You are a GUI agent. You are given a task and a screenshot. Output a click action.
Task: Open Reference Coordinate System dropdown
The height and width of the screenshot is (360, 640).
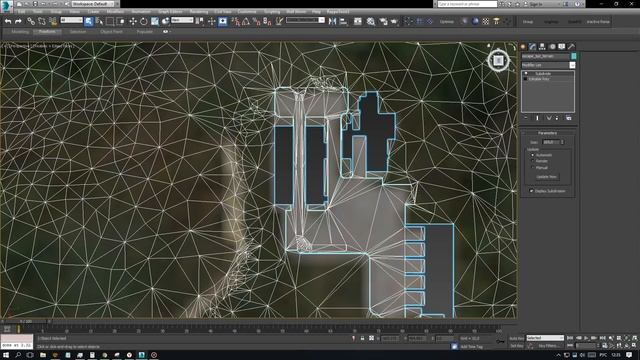[x=182, y=20]
